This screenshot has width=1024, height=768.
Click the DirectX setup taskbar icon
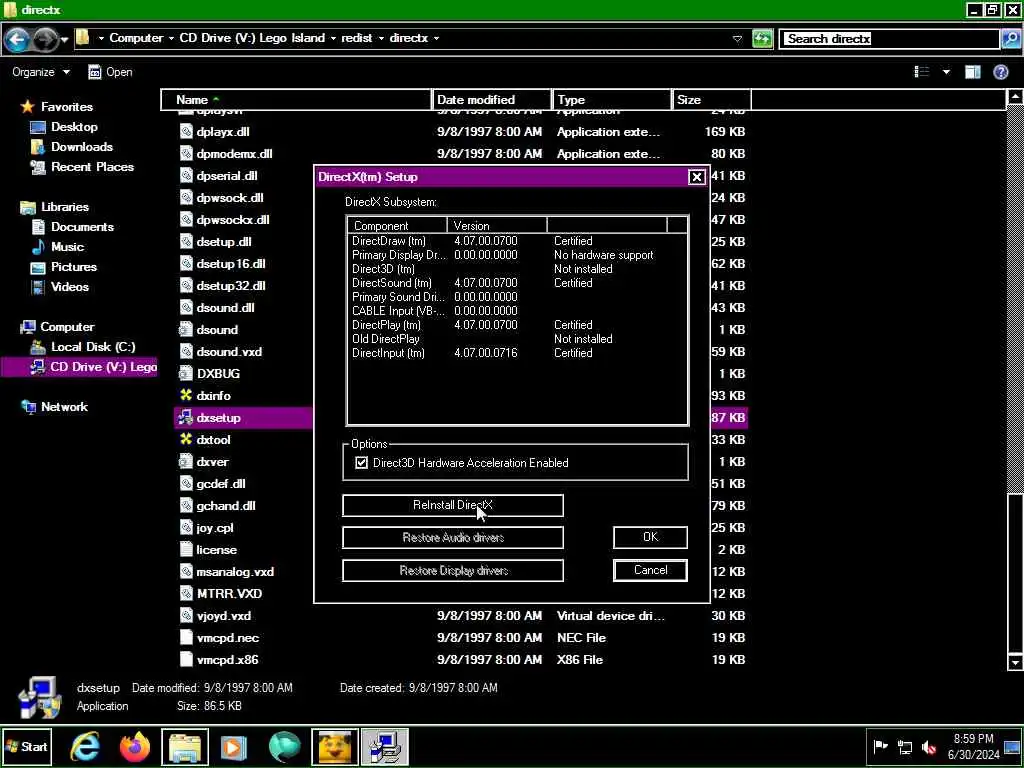pyautogui.click(x=385, y=746)
